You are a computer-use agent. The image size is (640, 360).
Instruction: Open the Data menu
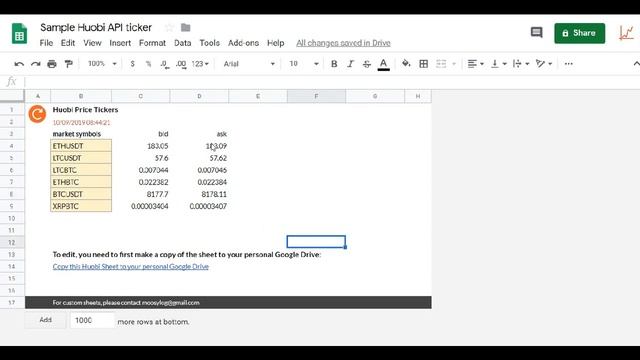182,43
